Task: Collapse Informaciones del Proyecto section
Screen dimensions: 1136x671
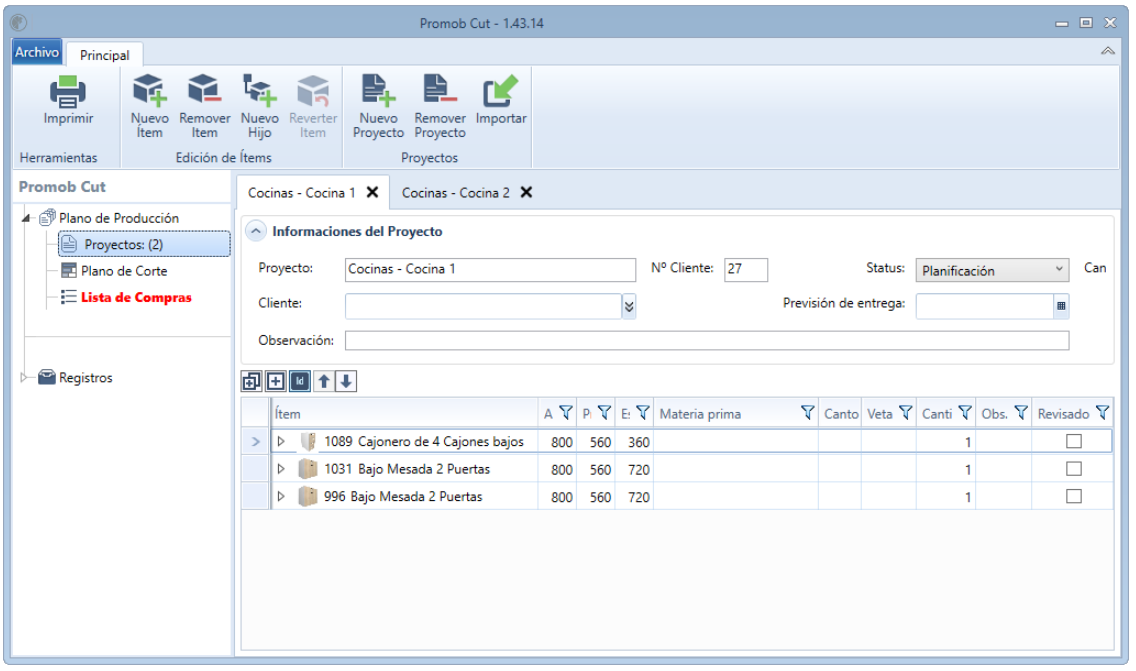Action: (x=256, y=231)
